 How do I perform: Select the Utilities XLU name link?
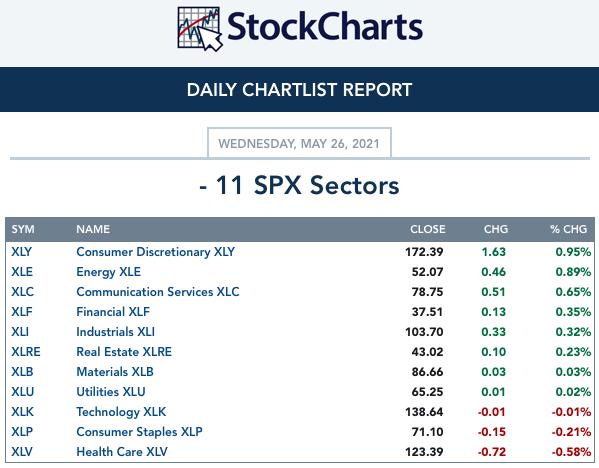pos(111,392)
